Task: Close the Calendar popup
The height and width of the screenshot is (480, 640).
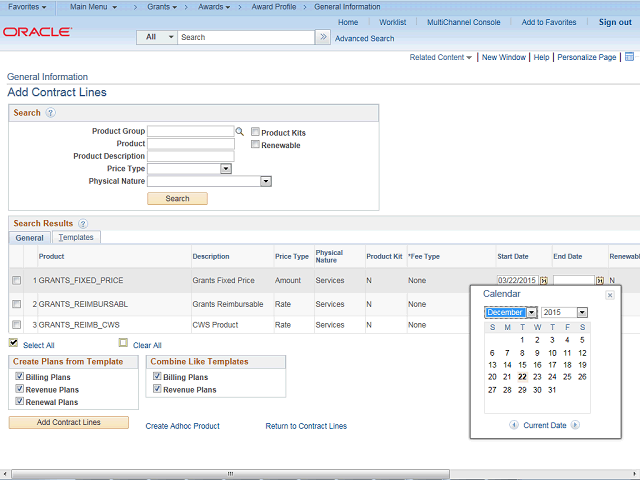Action: click(x=610, y=295)
